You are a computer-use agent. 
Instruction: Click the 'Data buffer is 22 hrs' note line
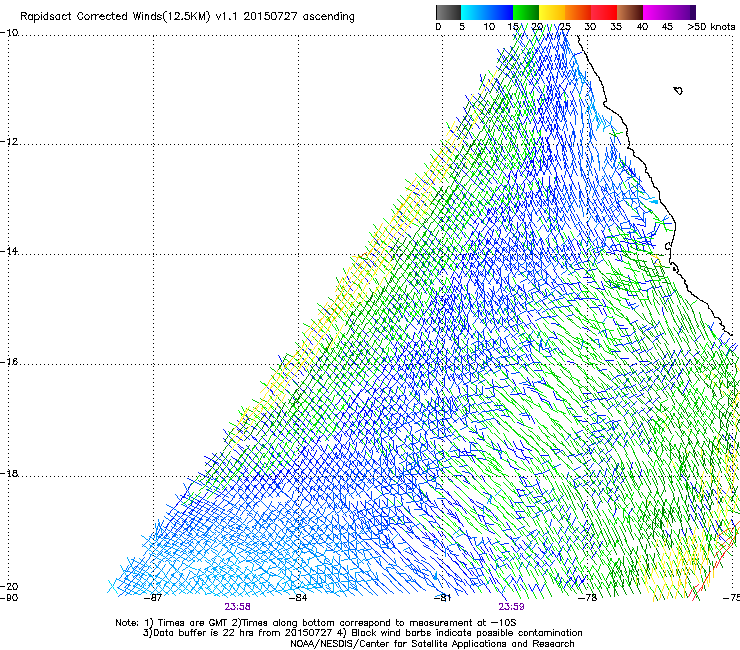[x=362, y=633]
